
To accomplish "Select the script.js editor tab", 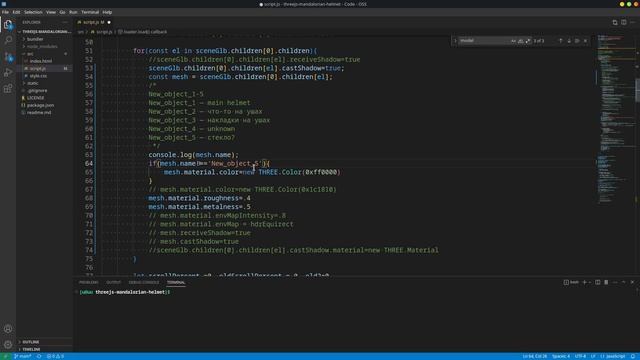I will [x=94, y=22].
